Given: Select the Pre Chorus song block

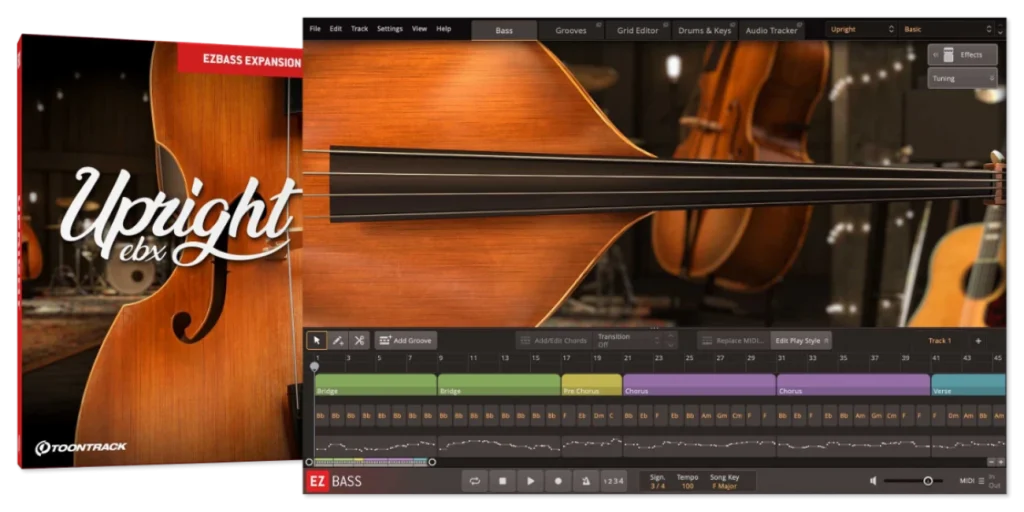Looking at the screenshot, I should click(591, 385).
